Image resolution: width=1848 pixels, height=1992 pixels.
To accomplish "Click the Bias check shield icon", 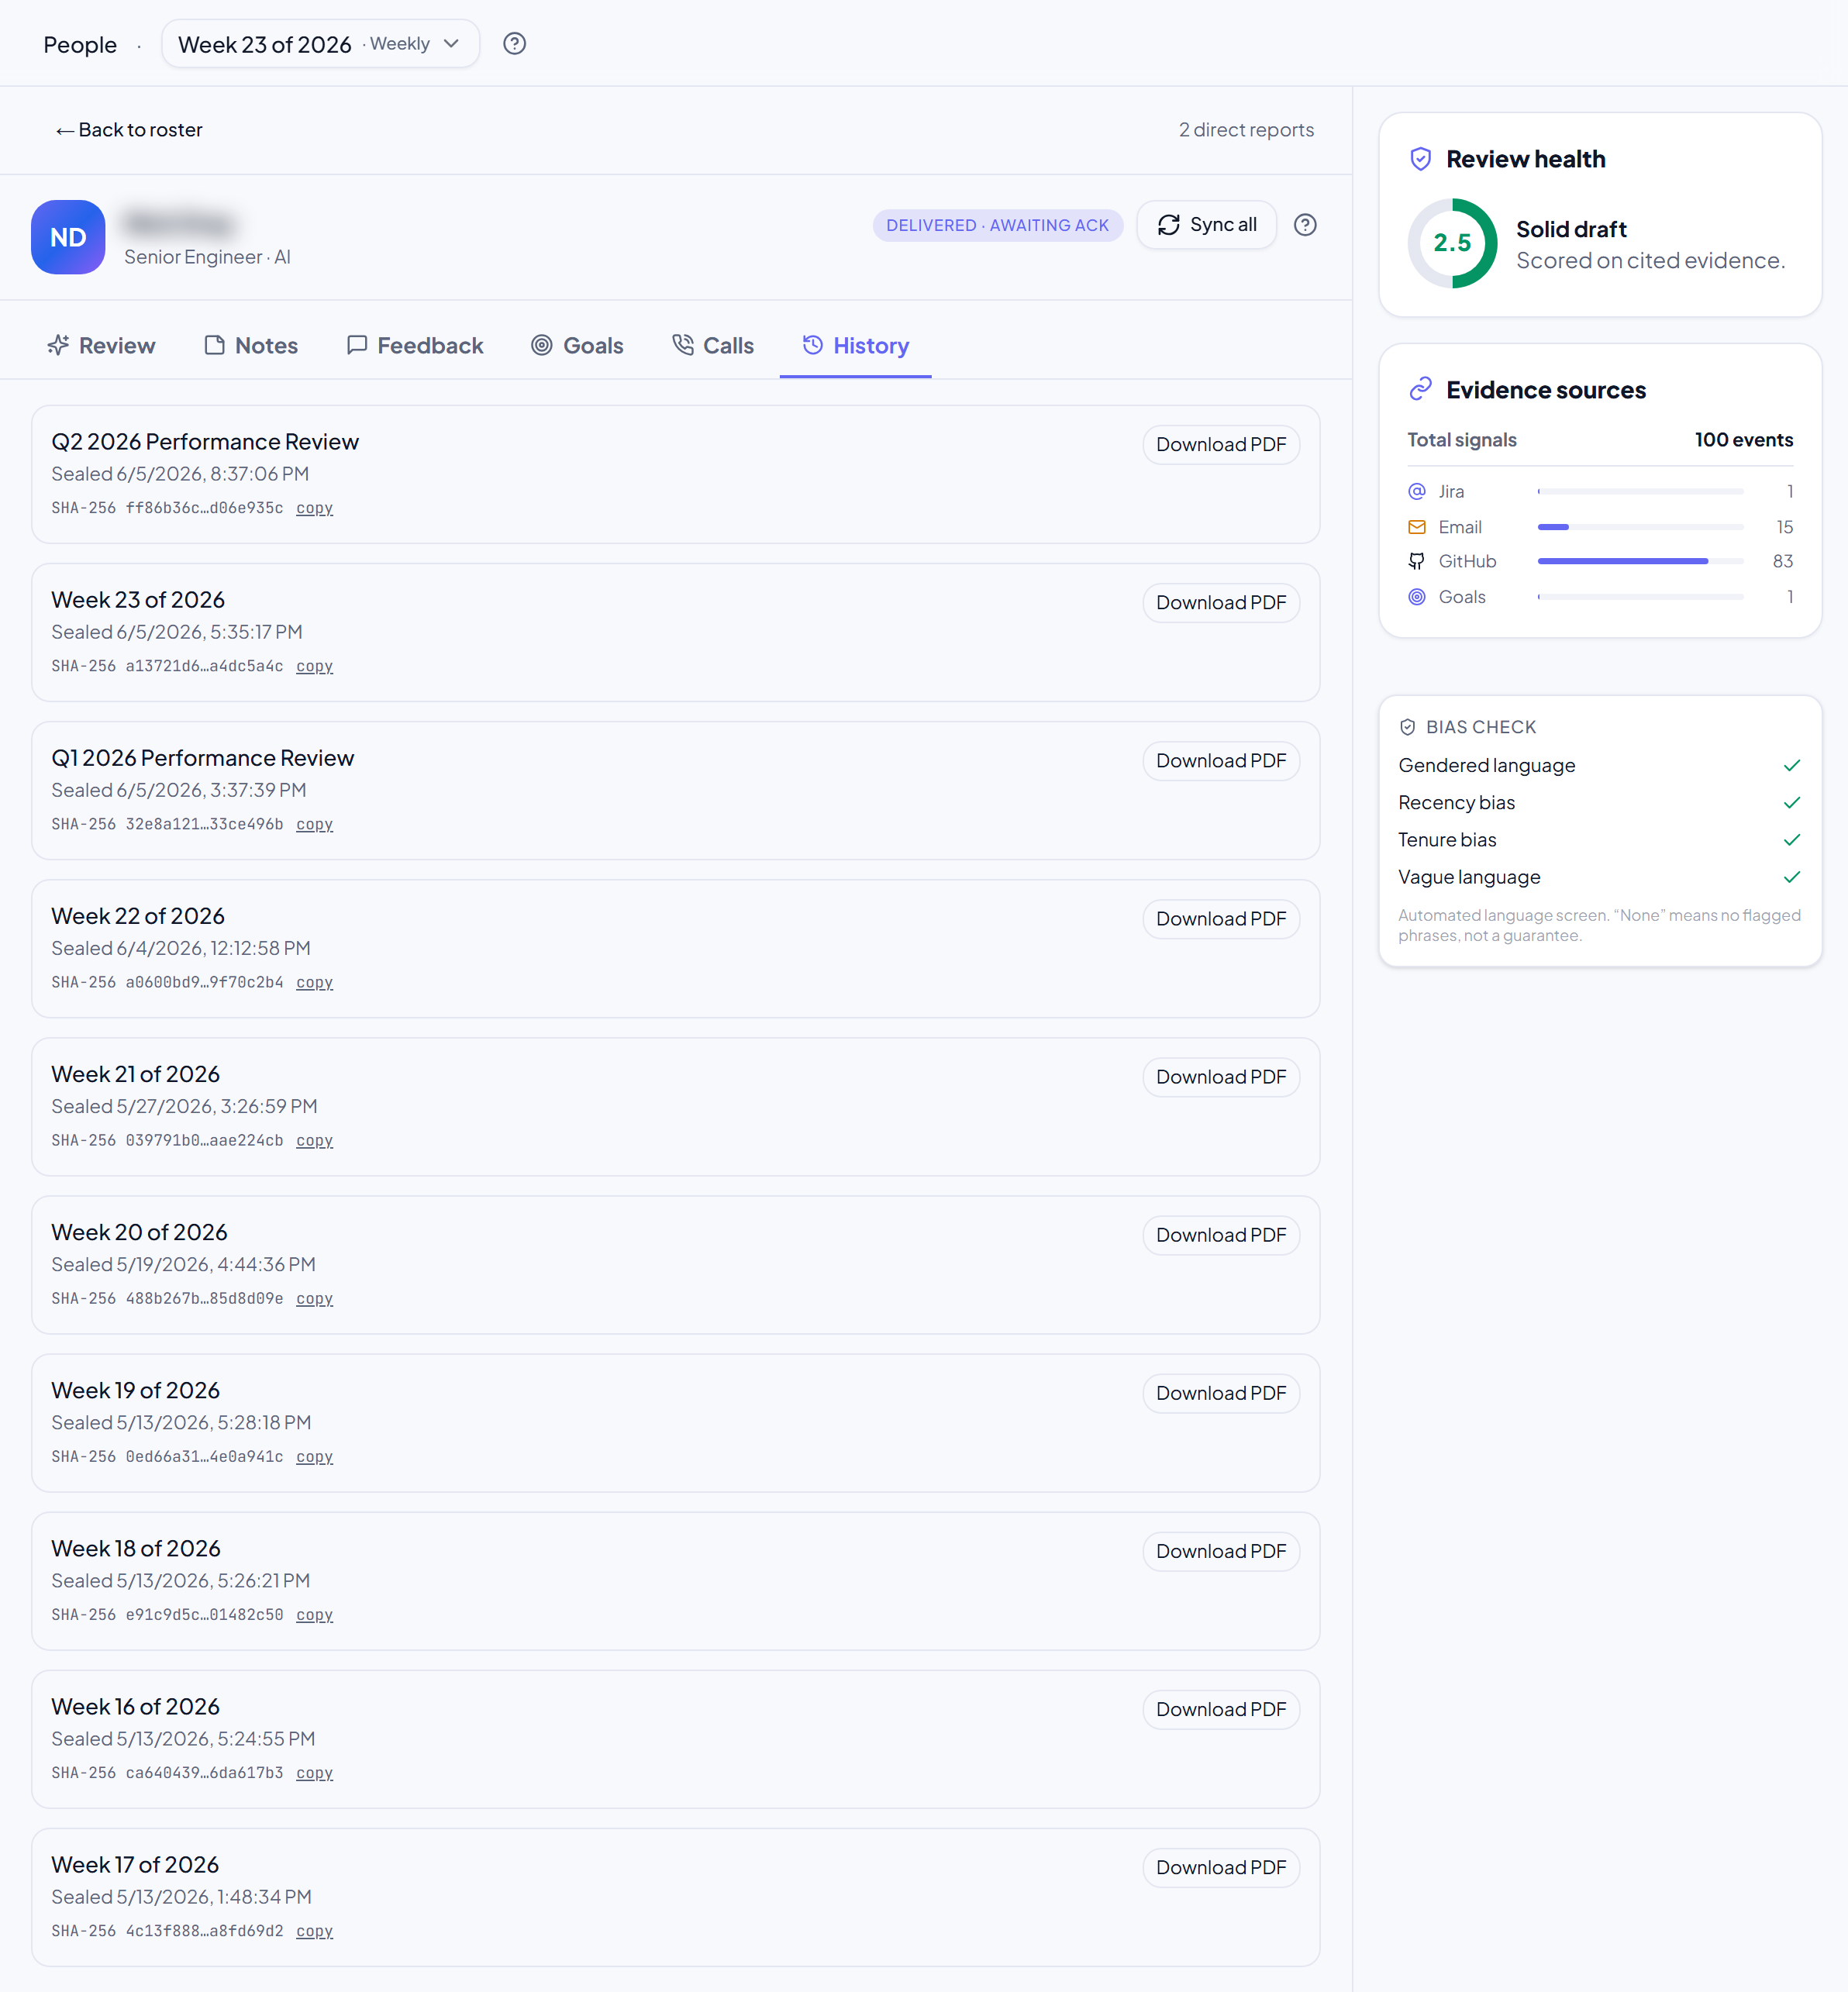I will (x=1407, y=727).
